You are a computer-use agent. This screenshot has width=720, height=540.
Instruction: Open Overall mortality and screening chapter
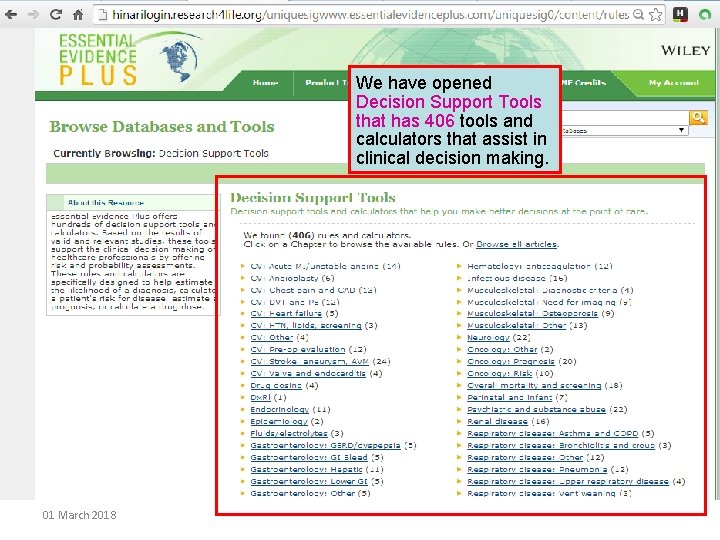[534, 385]
